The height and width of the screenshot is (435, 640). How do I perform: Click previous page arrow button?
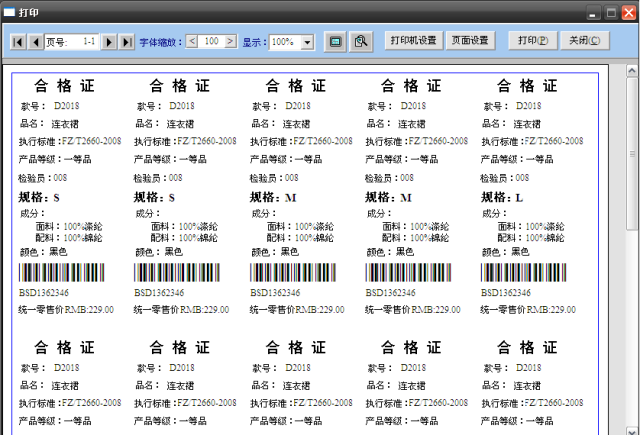point(34,42)
